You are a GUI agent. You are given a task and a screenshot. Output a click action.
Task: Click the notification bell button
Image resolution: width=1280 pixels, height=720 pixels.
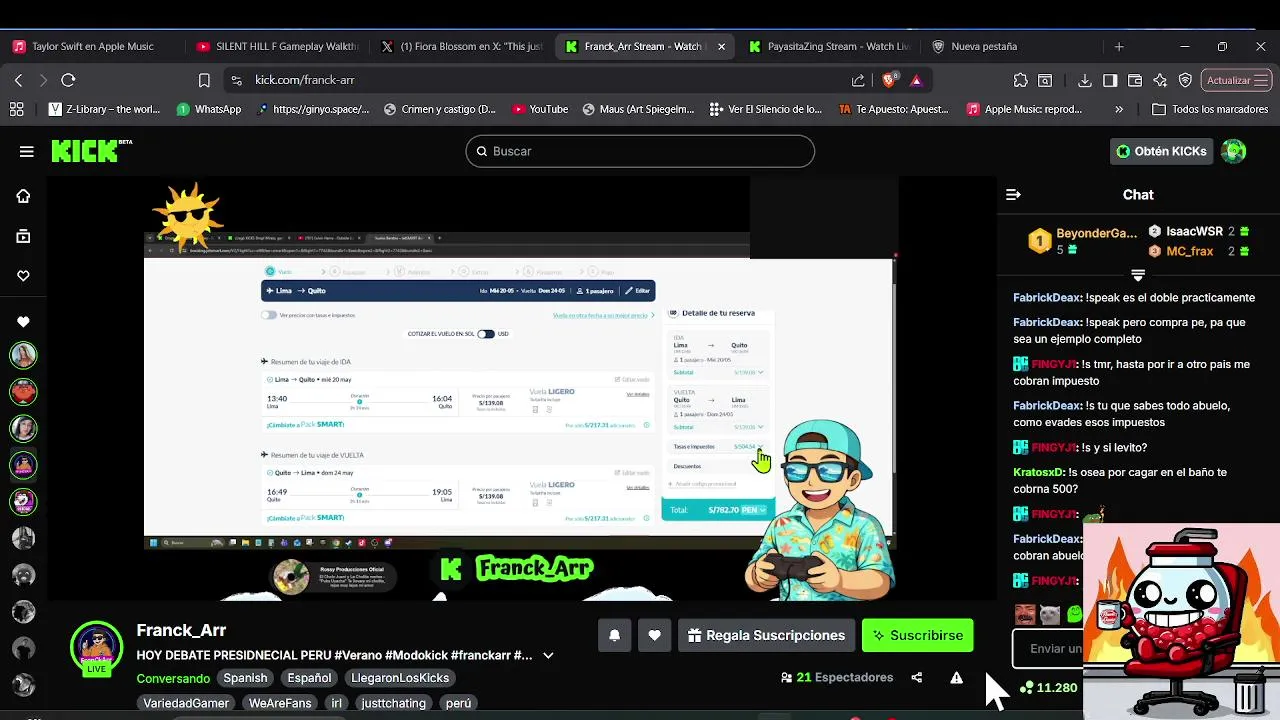tap(615, 635)
